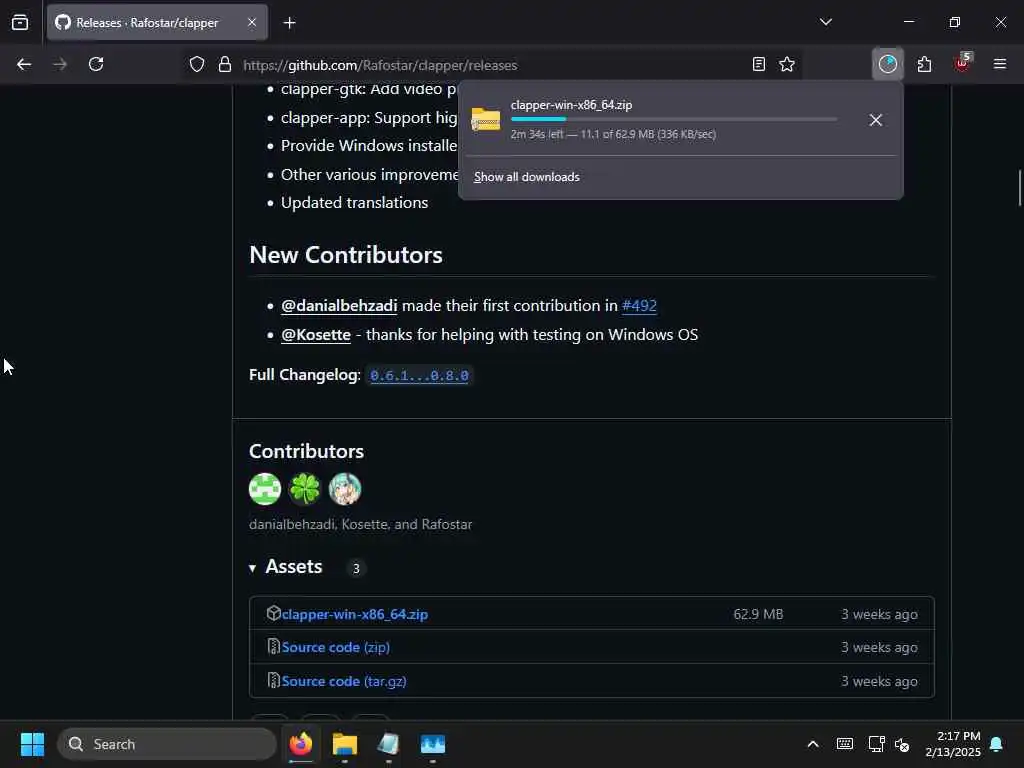
Task: Open the 0.6.1...0.8.0 changelog link
Action: point(419,376)
